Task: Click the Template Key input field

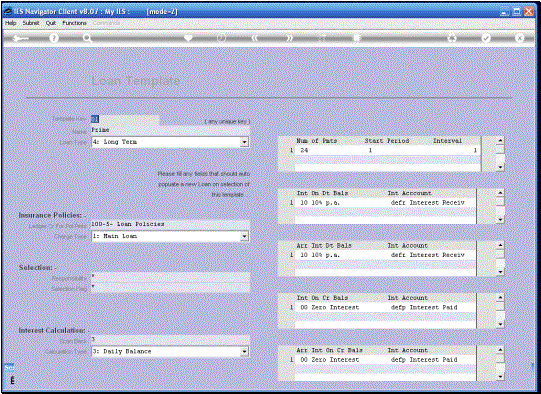Action: coord(125,119)
